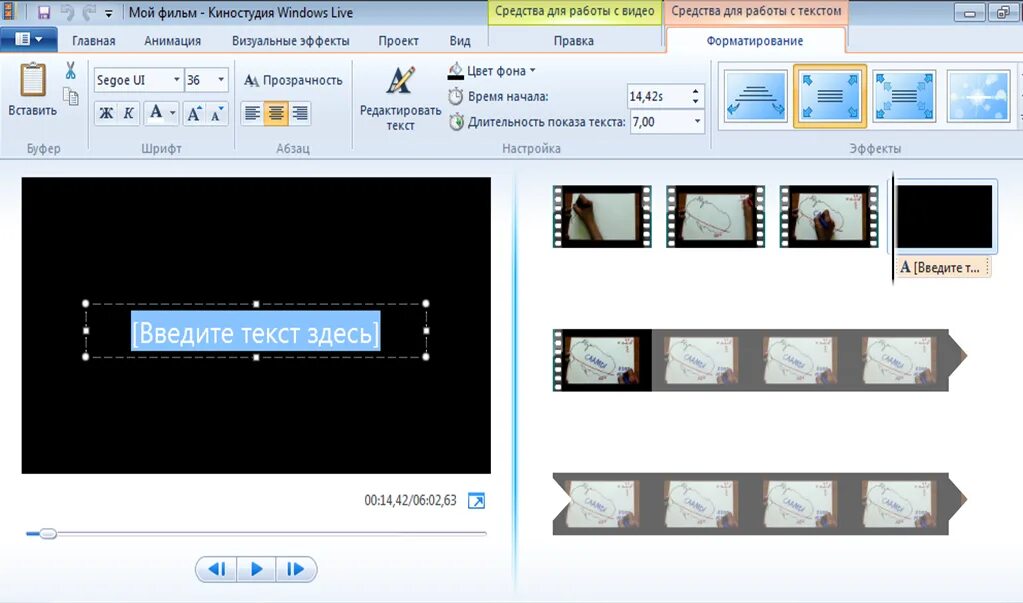Viewport: 1023px width, 603px height.
Task: Play the video preview
Action: (256, 569)
